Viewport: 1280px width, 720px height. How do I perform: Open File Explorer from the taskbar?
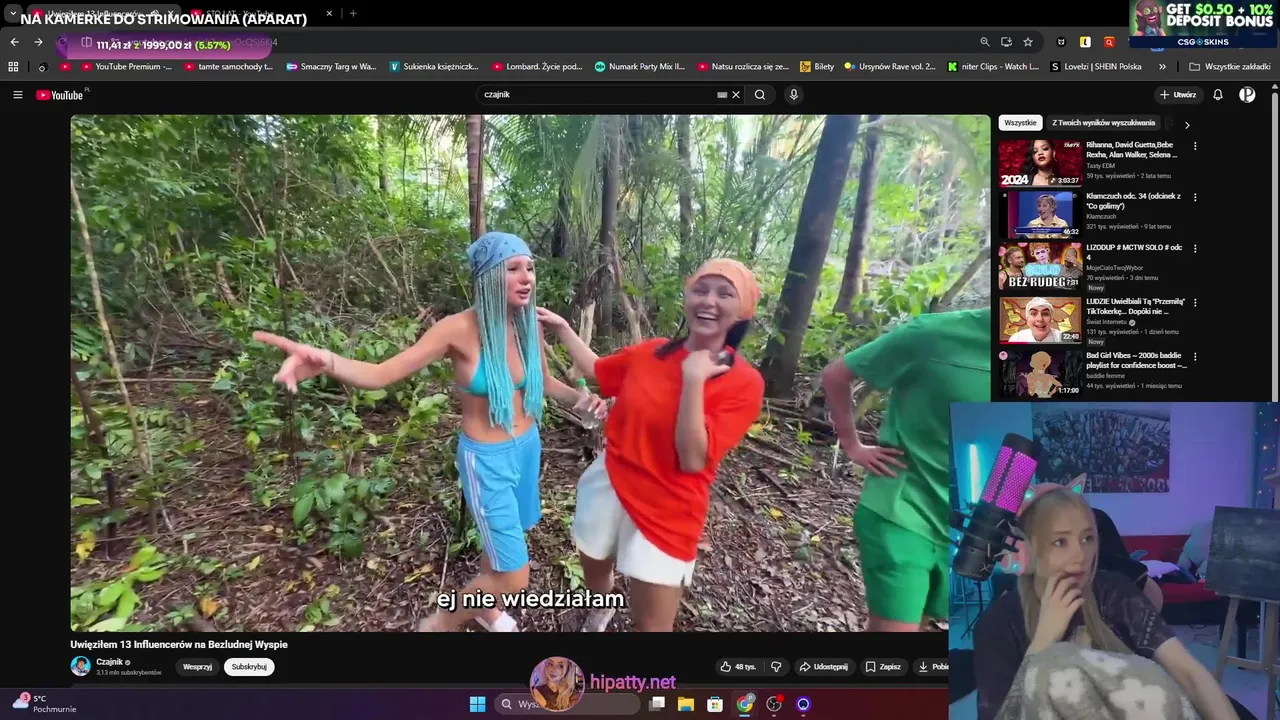pyautogui.click(x=686, y=704)
